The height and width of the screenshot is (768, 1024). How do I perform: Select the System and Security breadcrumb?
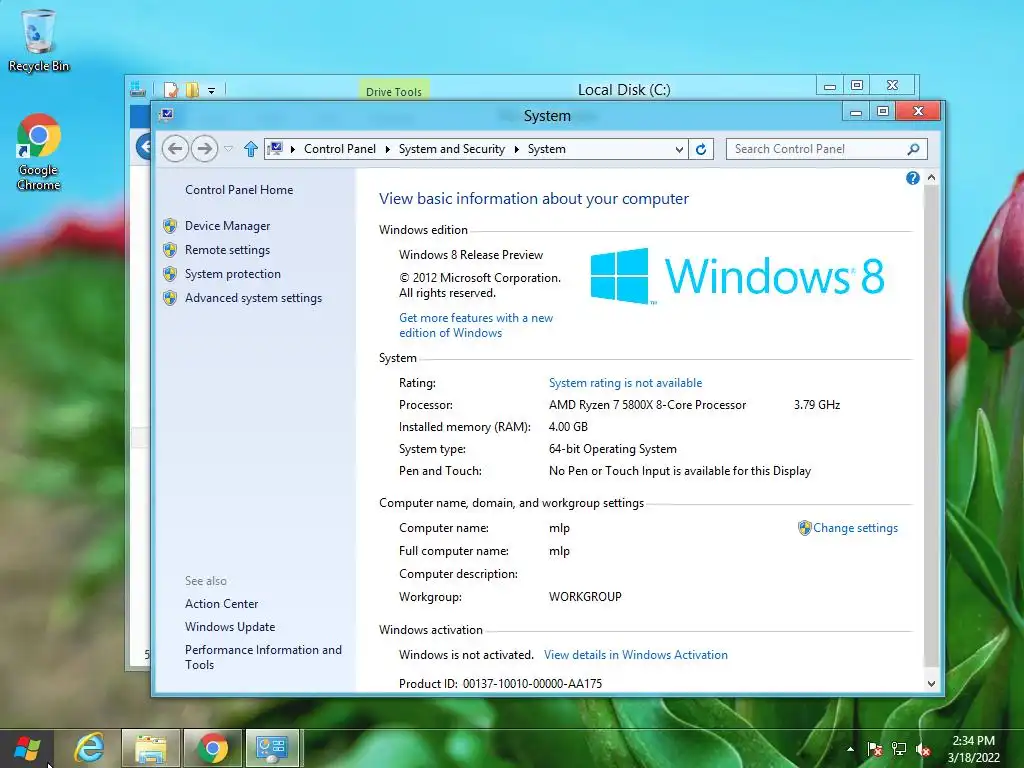pyautogui.click(x=452, y=149)
